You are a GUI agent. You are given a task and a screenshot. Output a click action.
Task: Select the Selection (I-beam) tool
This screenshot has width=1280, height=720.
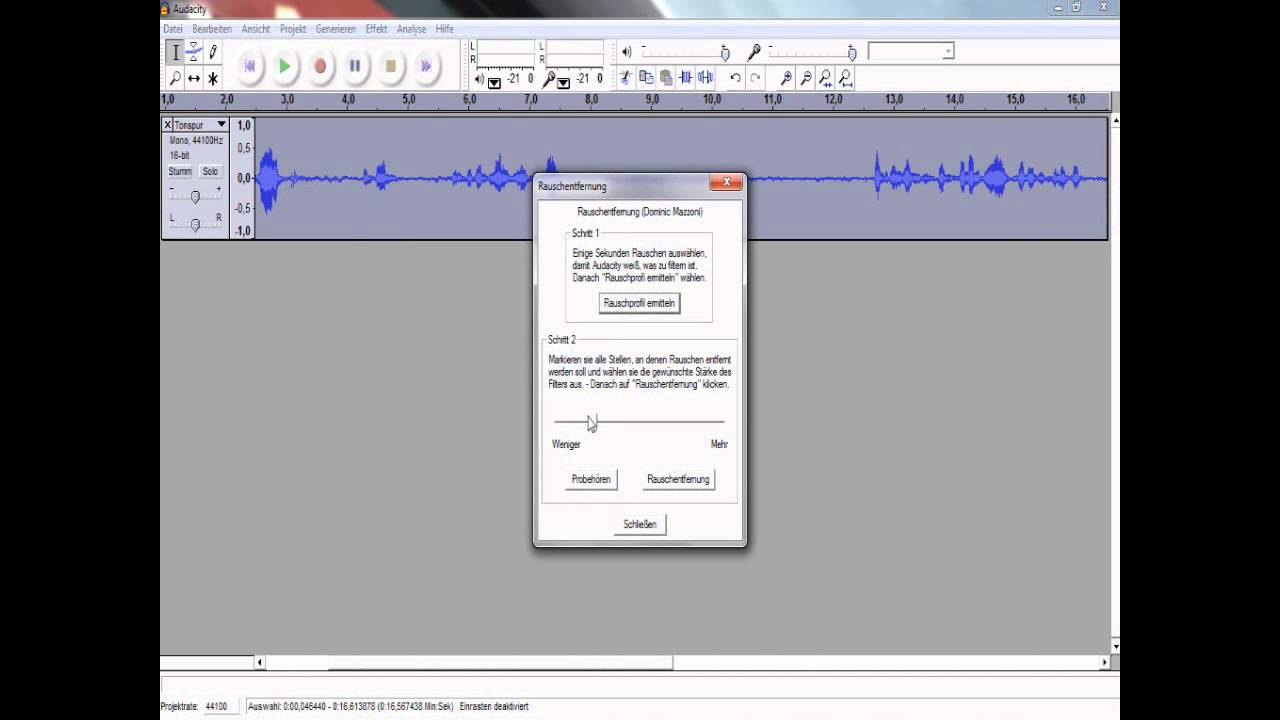pos(175,52)
